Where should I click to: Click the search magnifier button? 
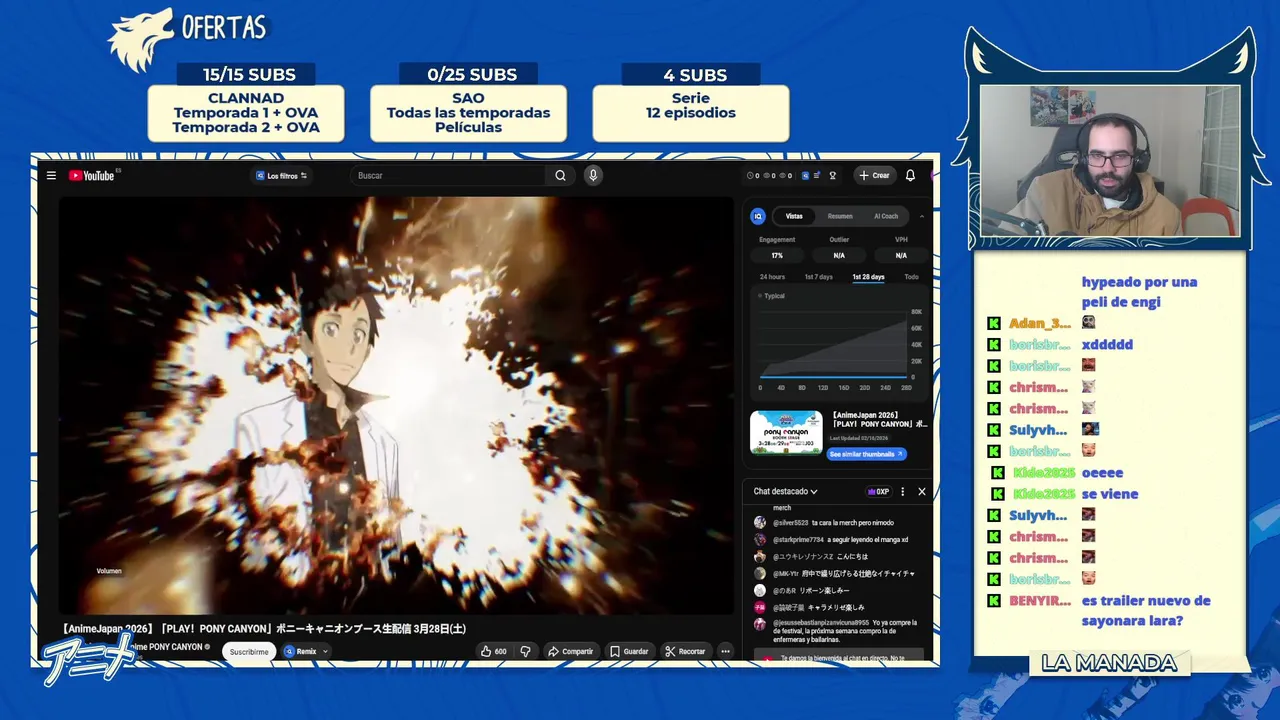(x=560, y=175)
